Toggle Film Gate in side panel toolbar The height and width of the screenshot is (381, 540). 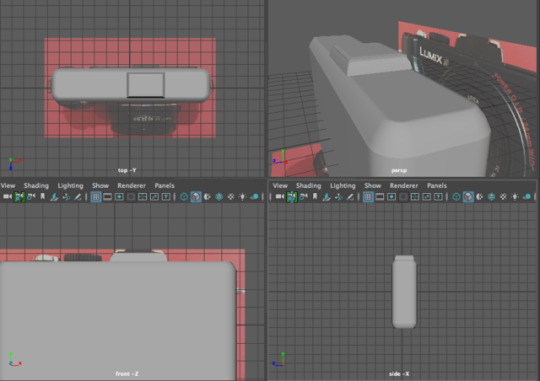(380, 197)
